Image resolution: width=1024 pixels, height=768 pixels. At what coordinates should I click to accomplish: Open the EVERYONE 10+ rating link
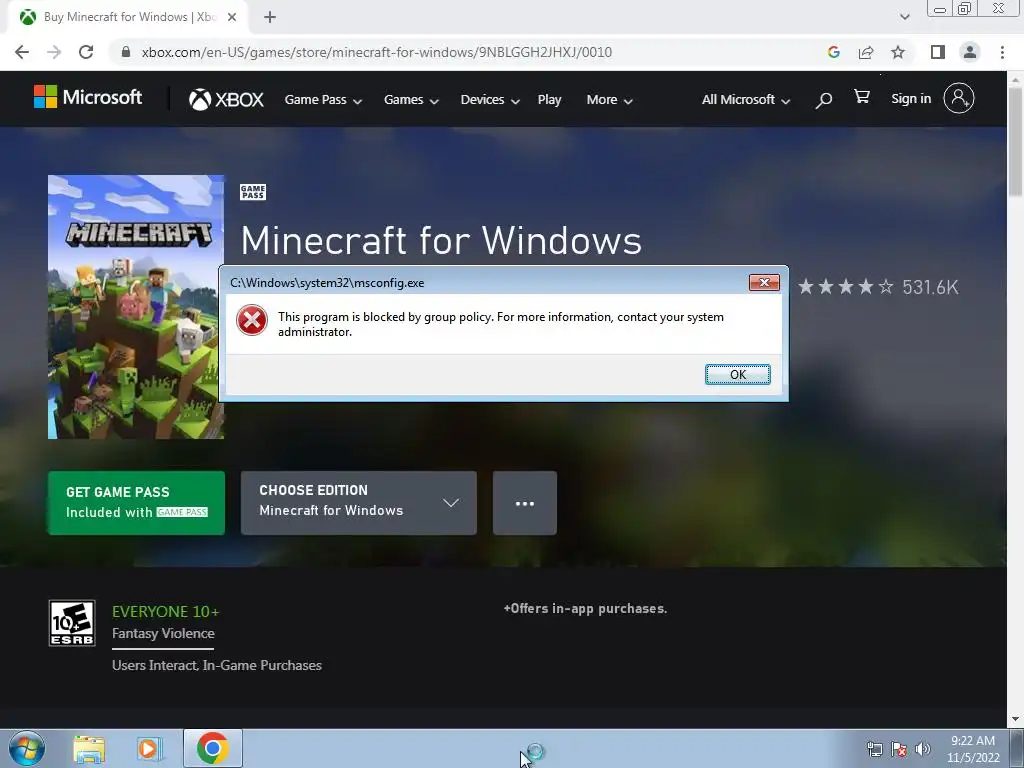(x=165, y=612)
